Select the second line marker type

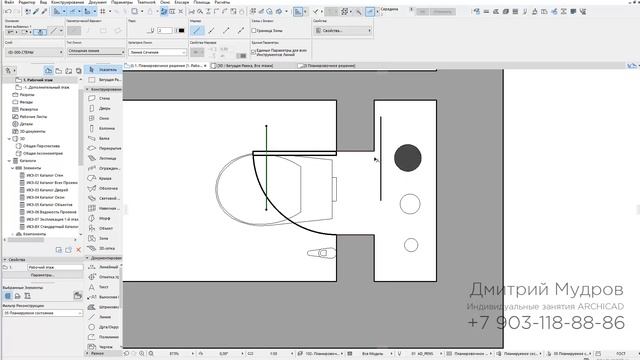(x=211, y=31)
